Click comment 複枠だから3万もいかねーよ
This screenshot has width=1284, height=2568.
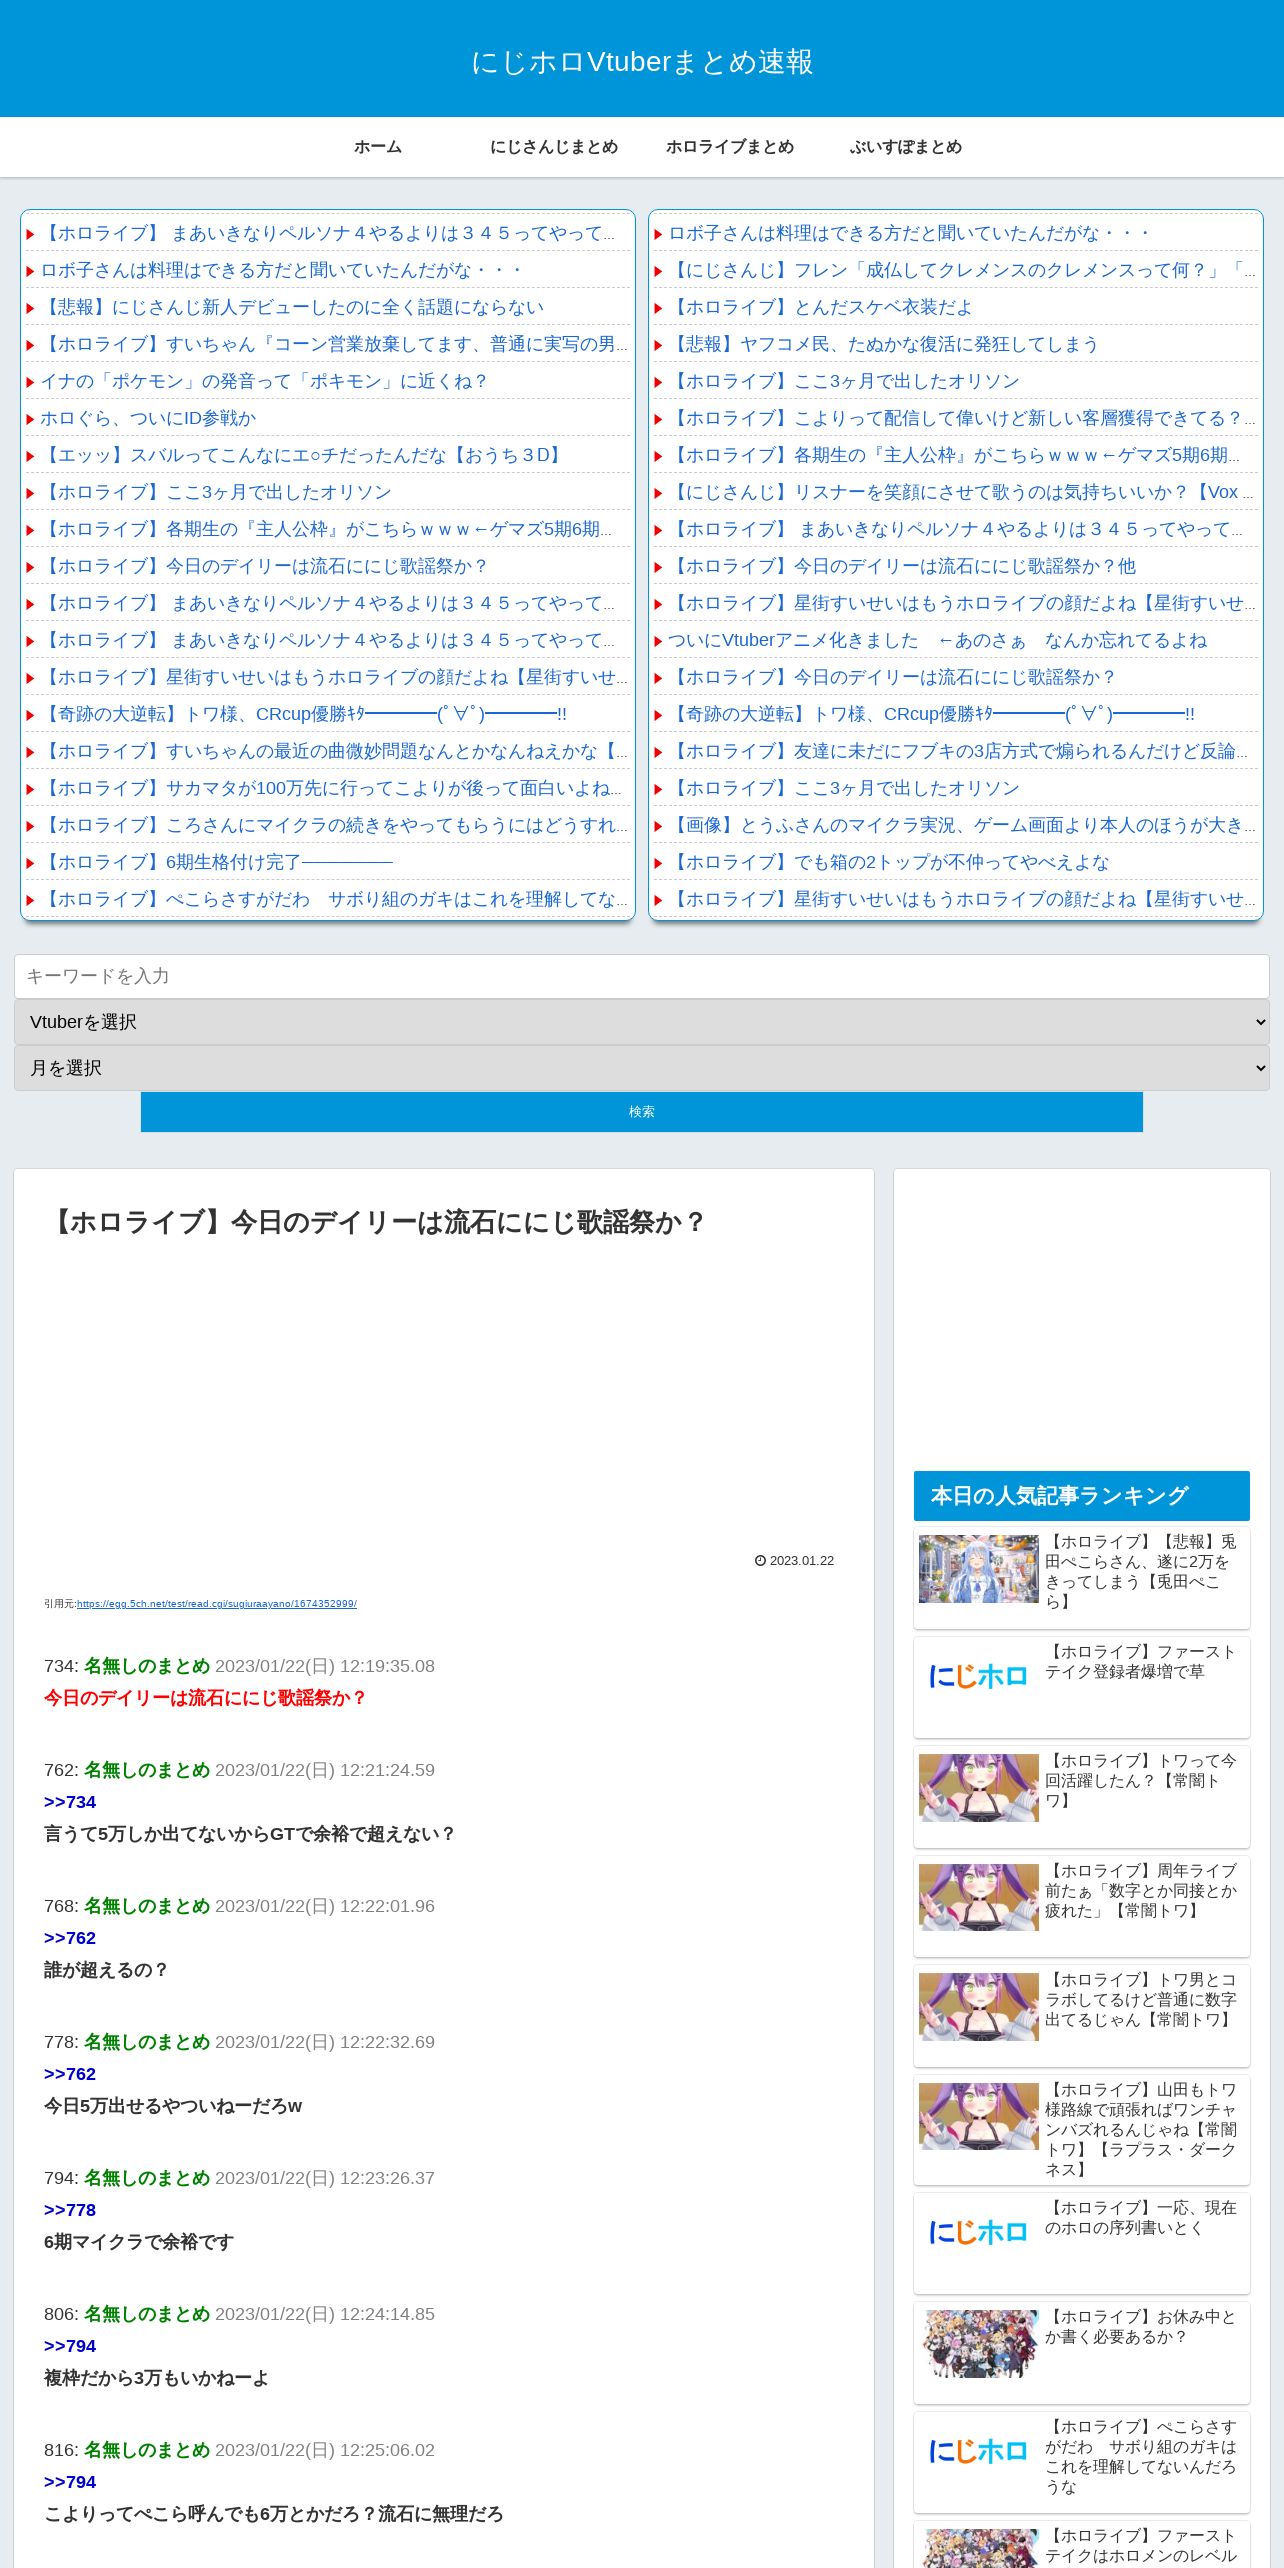click(156, 2378)
